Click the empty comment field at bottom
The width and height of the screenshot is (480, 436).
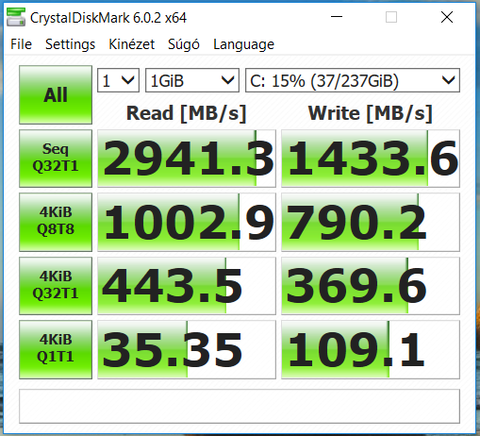coord(239,406)
